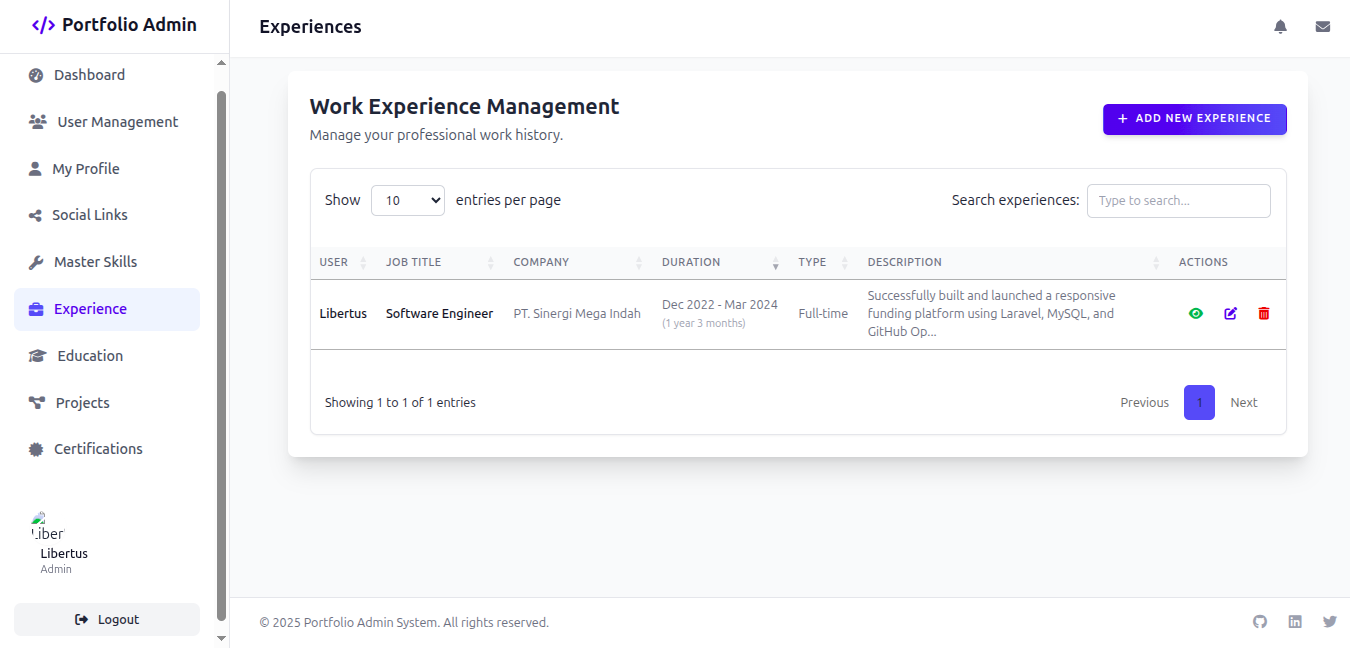Open notifications via the bell icon
The image size is (1350, 648).
tap(1280, 26)
